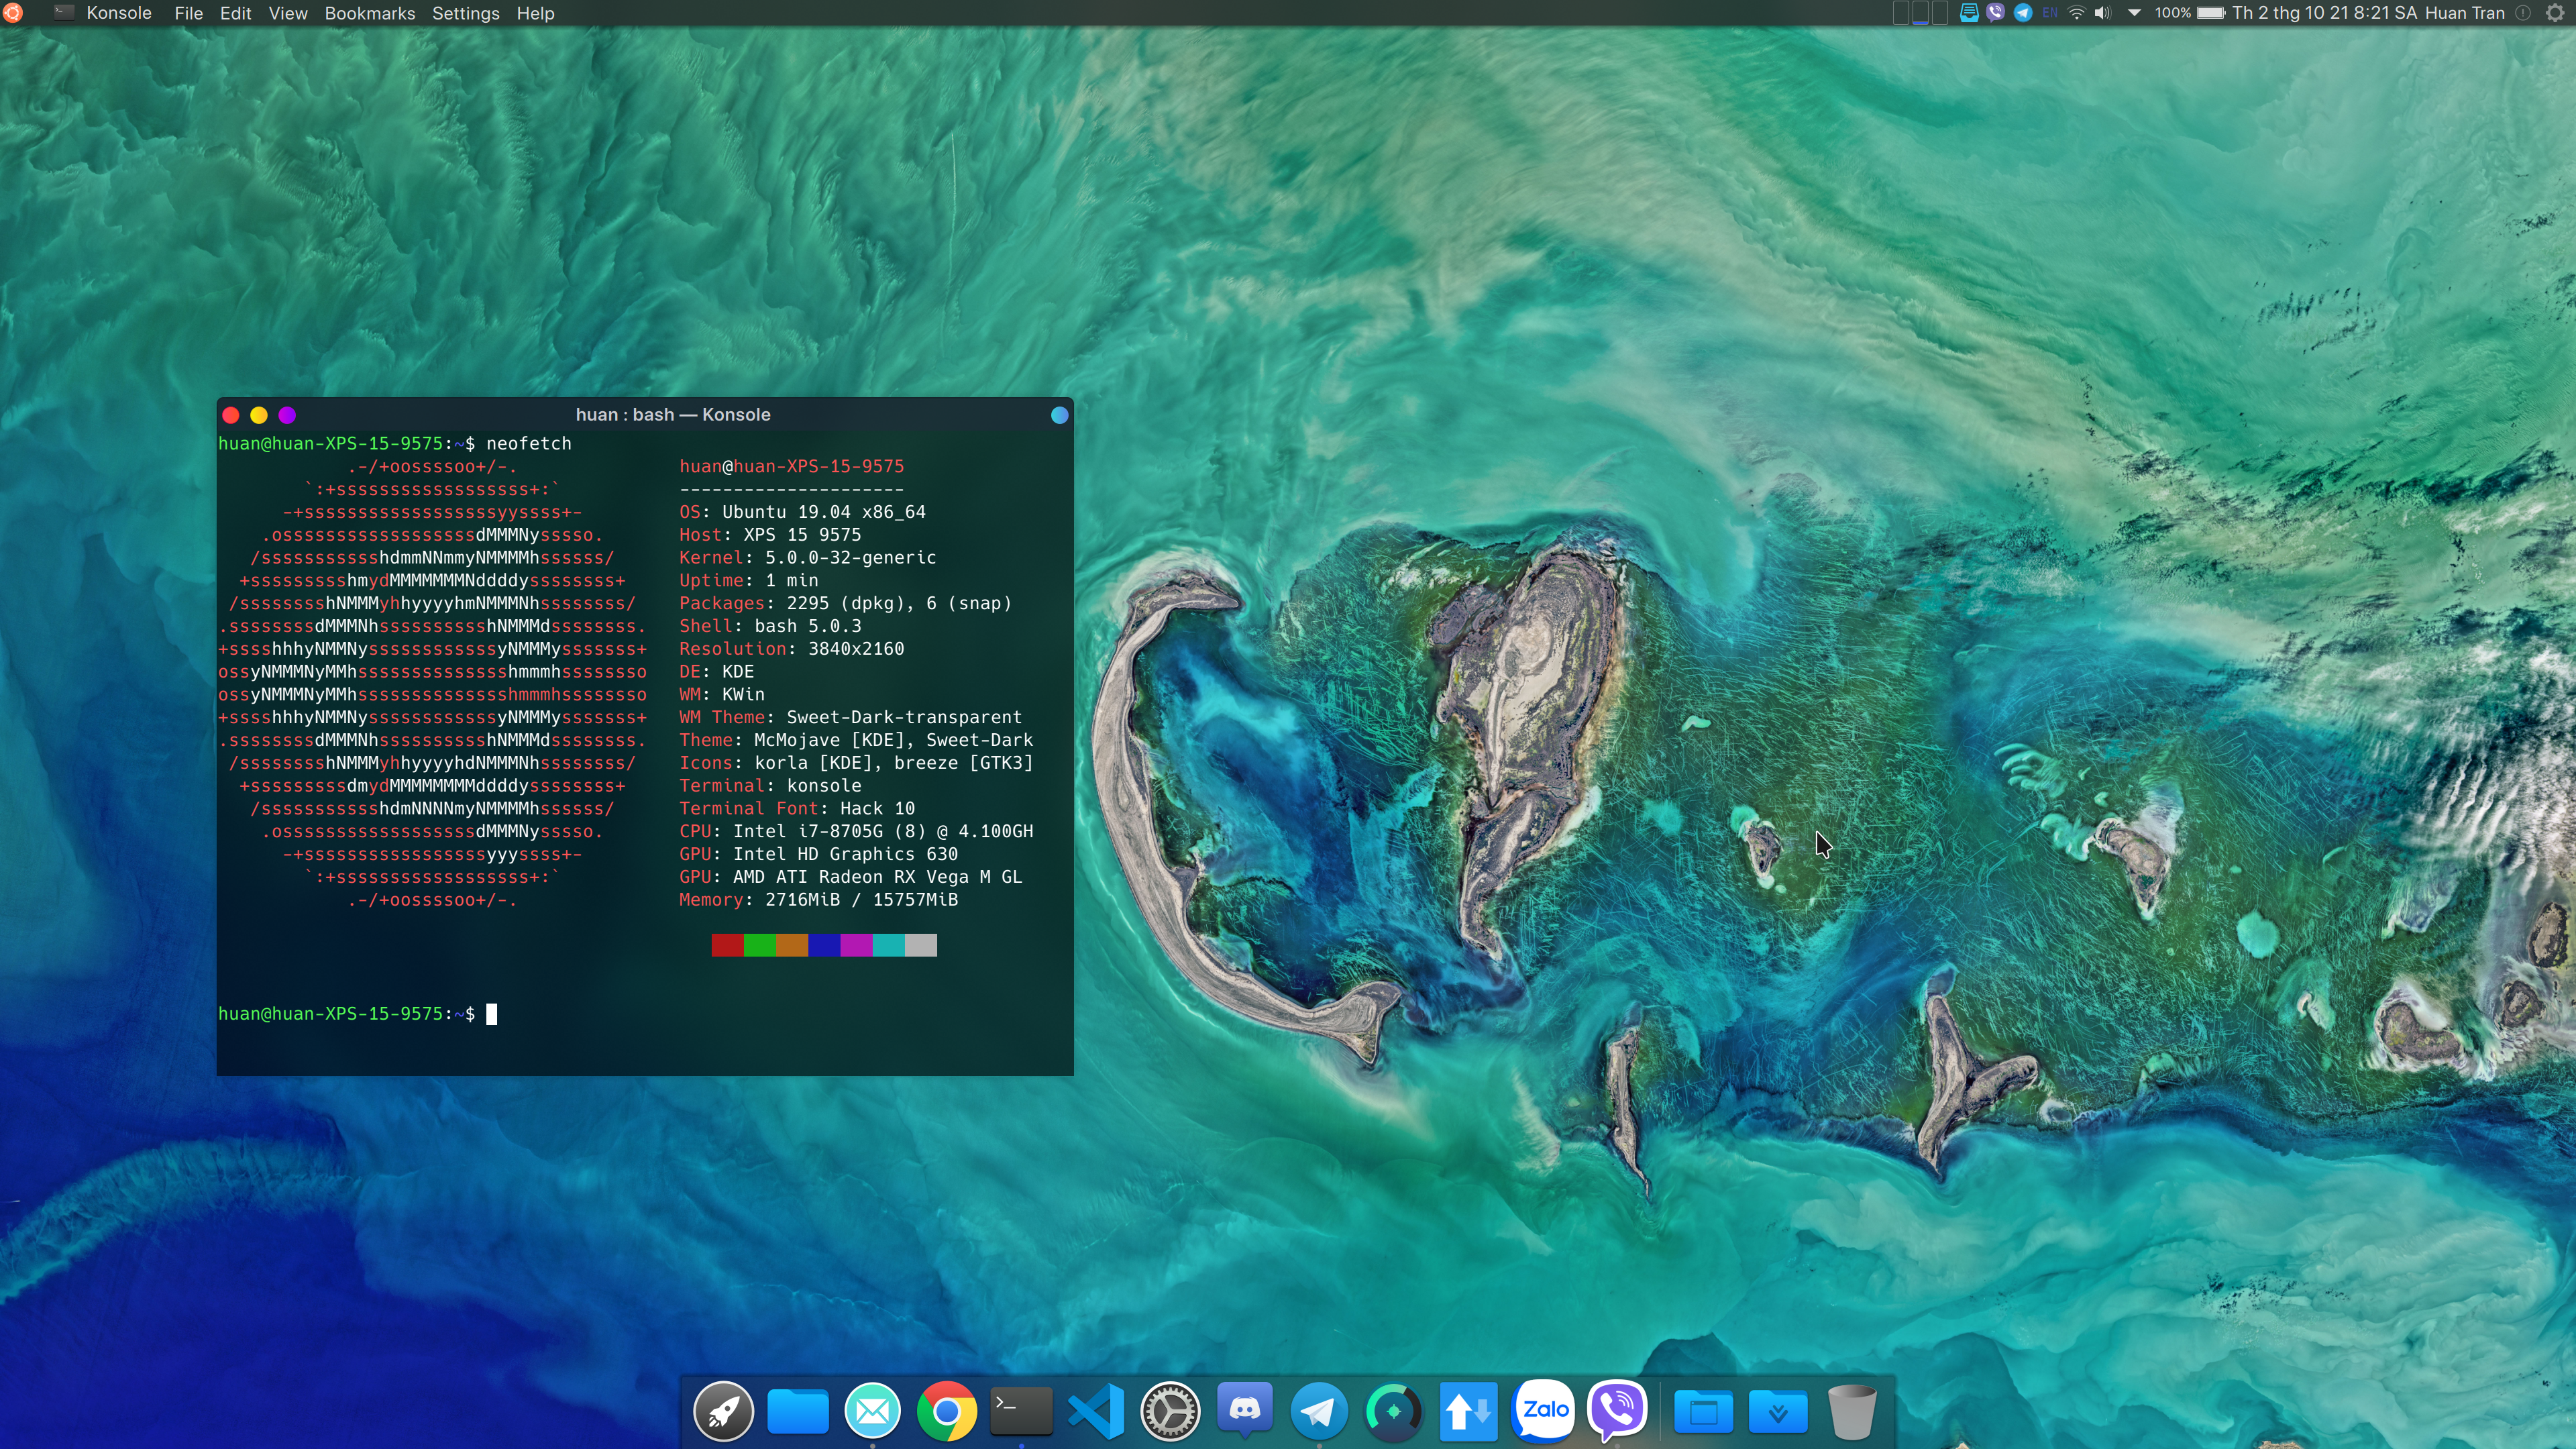Click the Huan Tran user name
Viewport: 2576px width, 1449px height.
point(2464,13)
